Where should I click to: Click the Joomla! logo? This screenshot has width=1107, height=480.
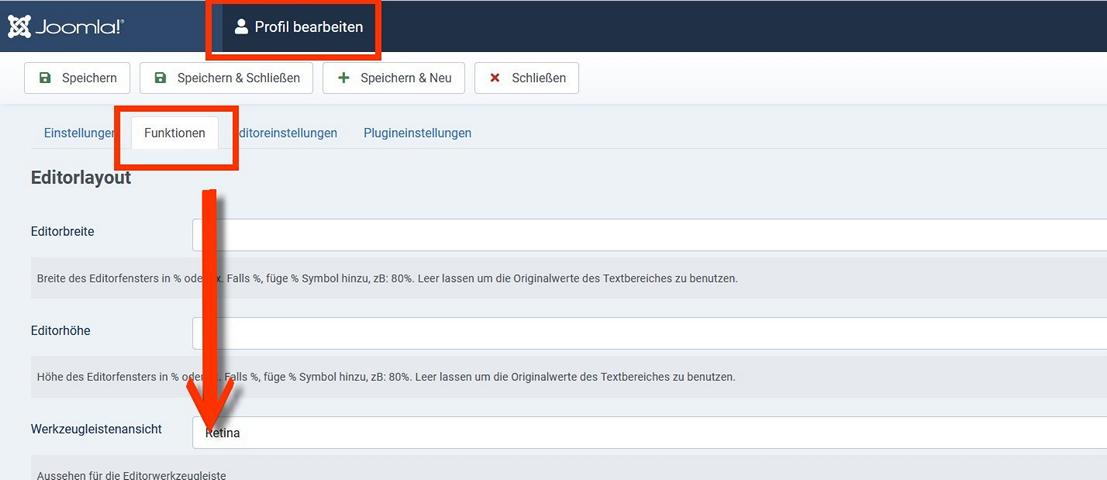(x=66, y=28)
